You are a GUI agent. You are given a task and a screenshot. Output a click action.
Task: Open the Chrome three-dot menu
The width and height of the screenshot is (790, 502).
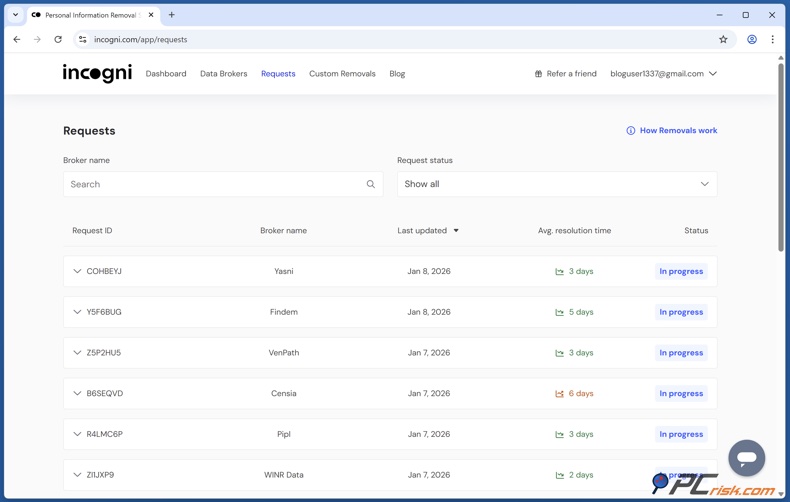[x=772, y=39]
